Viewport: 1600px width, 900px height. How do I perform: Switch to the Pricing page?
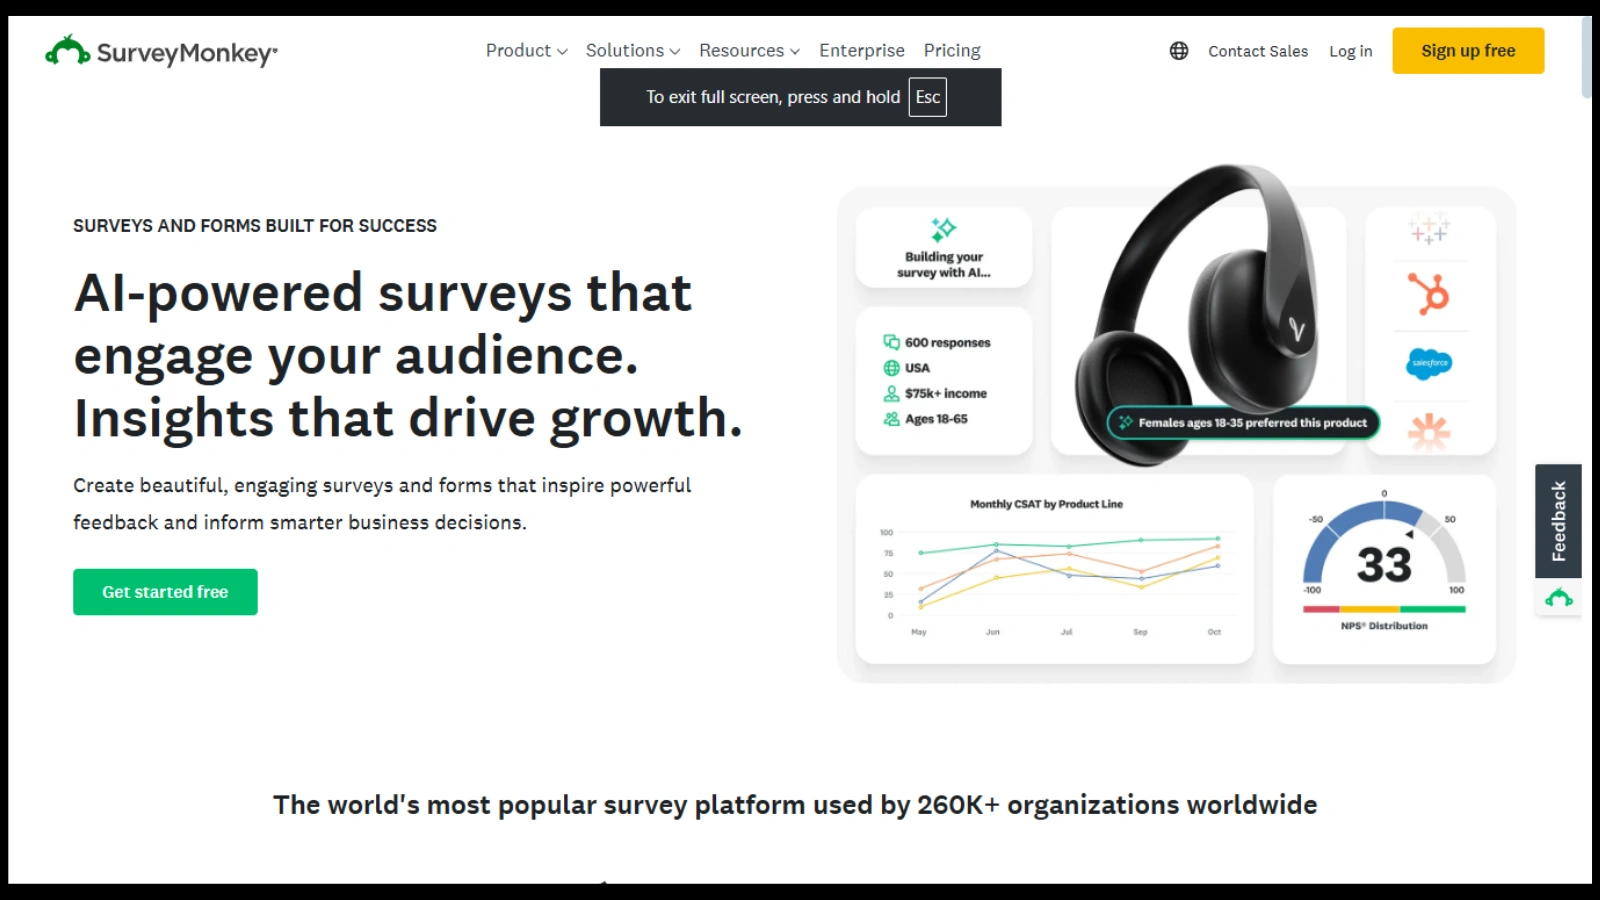pyautogui.click(x=951, y=50)
